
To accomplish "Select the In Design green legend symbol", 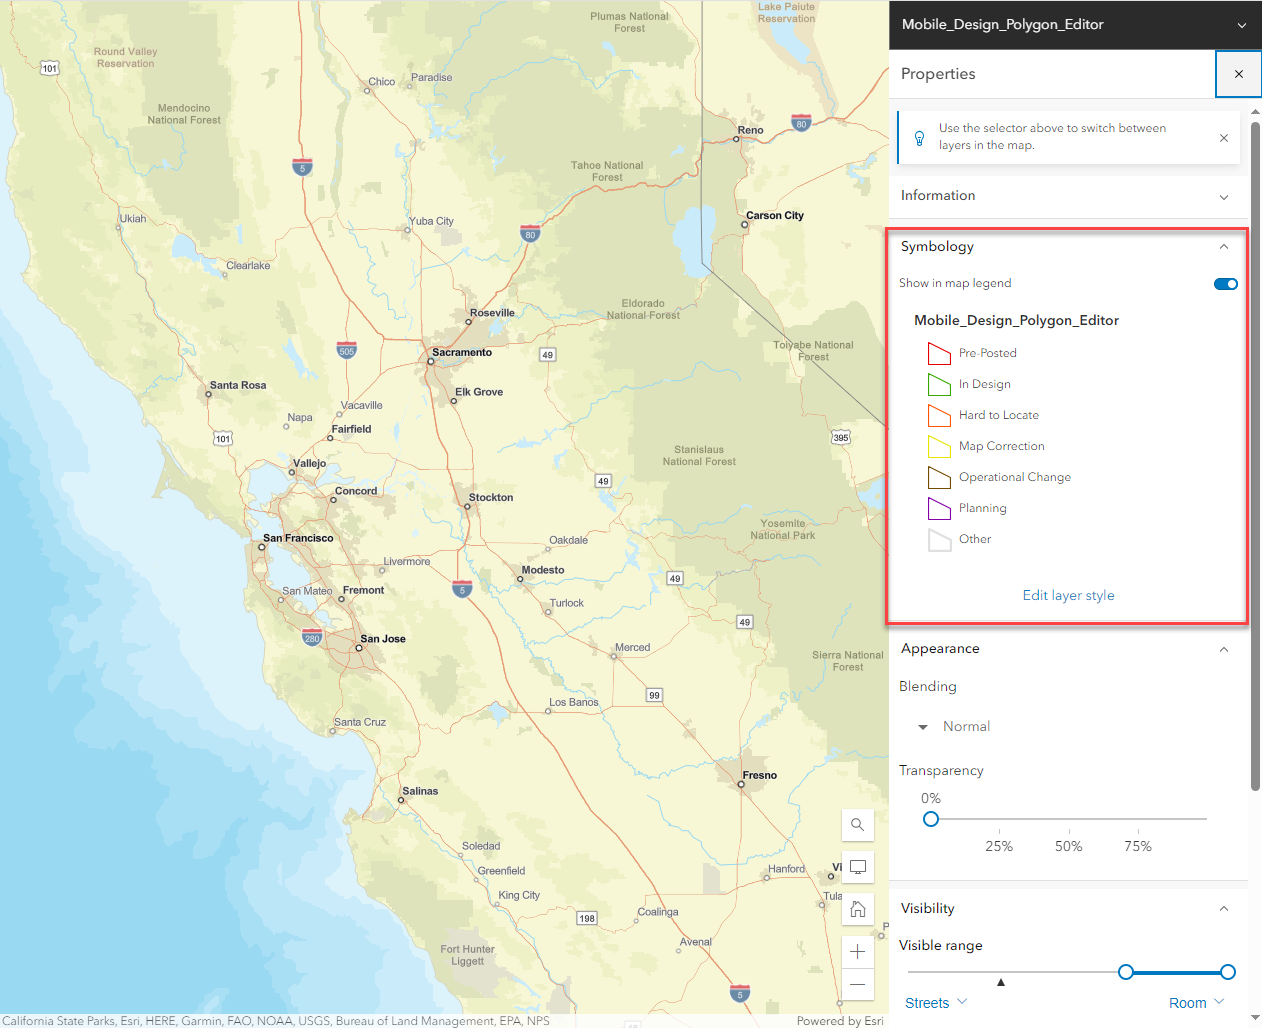I will pyautogui.click(x=939, y=384).
